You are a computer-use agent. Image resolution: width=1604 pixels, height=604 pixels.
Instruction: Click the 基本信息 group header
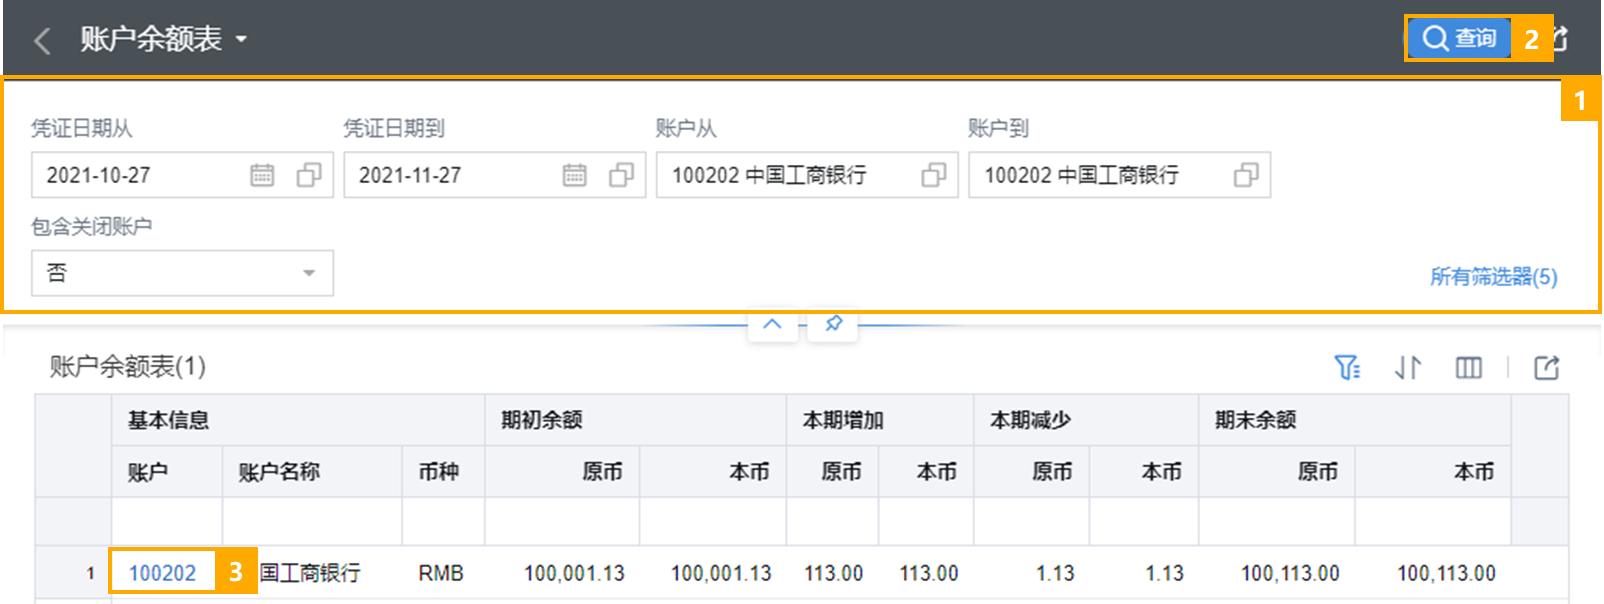298,420
